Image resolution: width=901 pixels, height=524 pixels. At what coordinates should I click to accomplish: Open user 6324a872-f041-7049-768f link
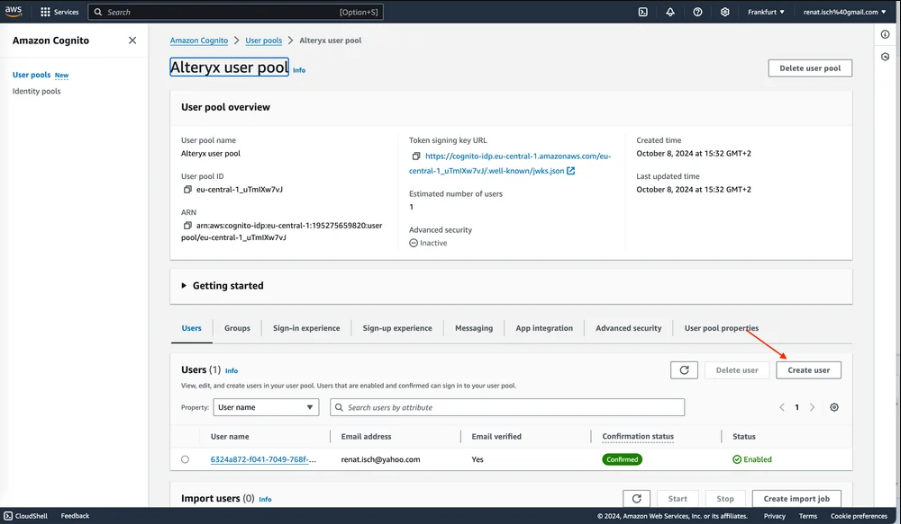point(263,459)
